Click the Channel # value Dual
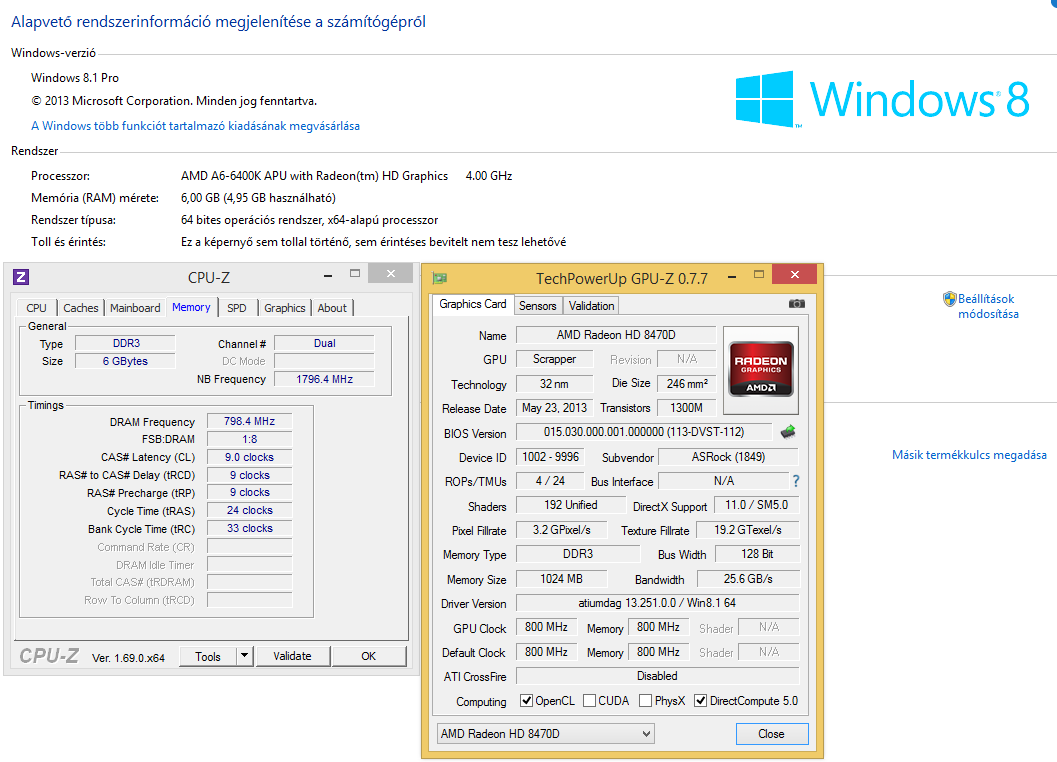The width and height of the screenshot is (1057, 762). click(x=324, y=343)
